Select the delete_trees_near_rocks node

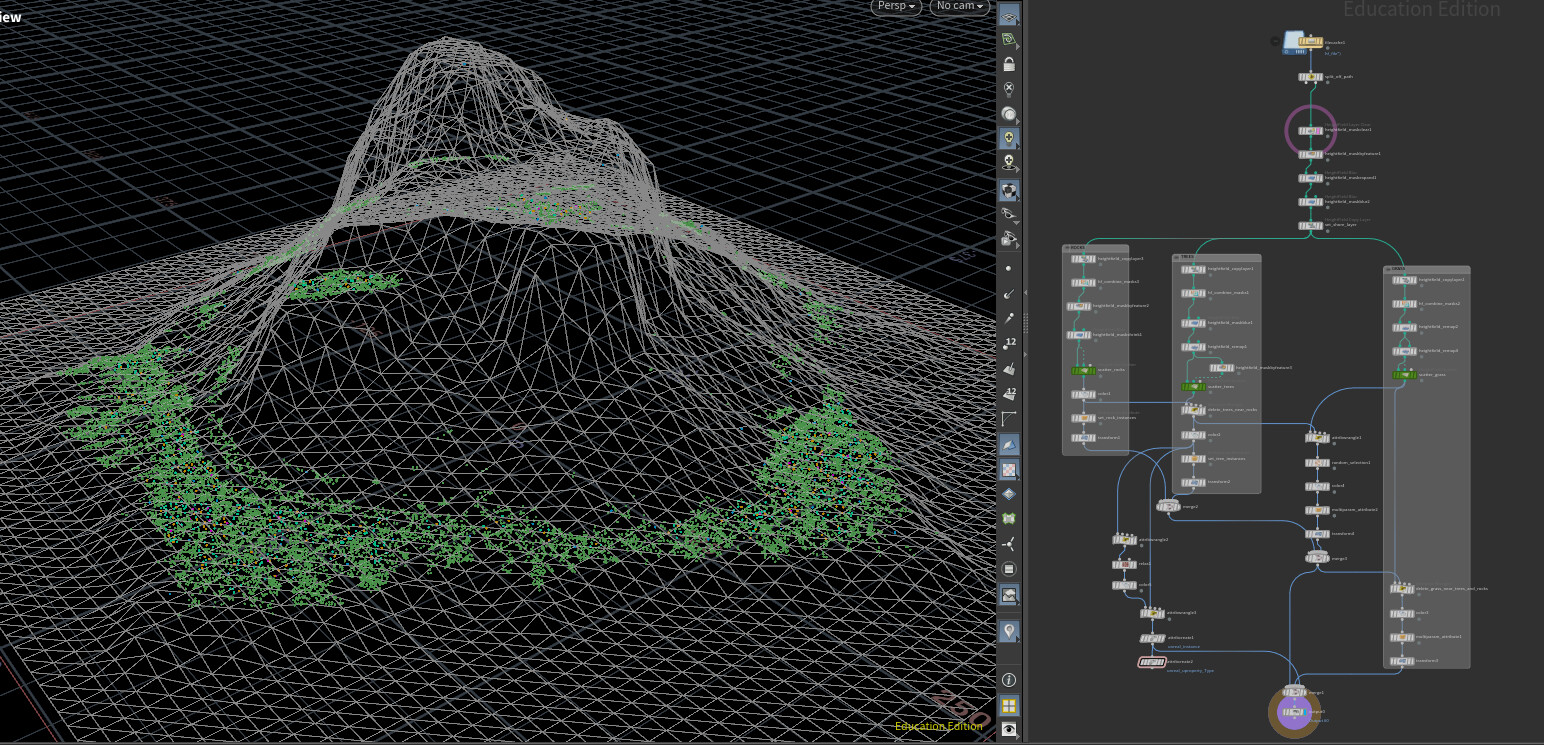pyautogui.click(x=1193, y=411)
